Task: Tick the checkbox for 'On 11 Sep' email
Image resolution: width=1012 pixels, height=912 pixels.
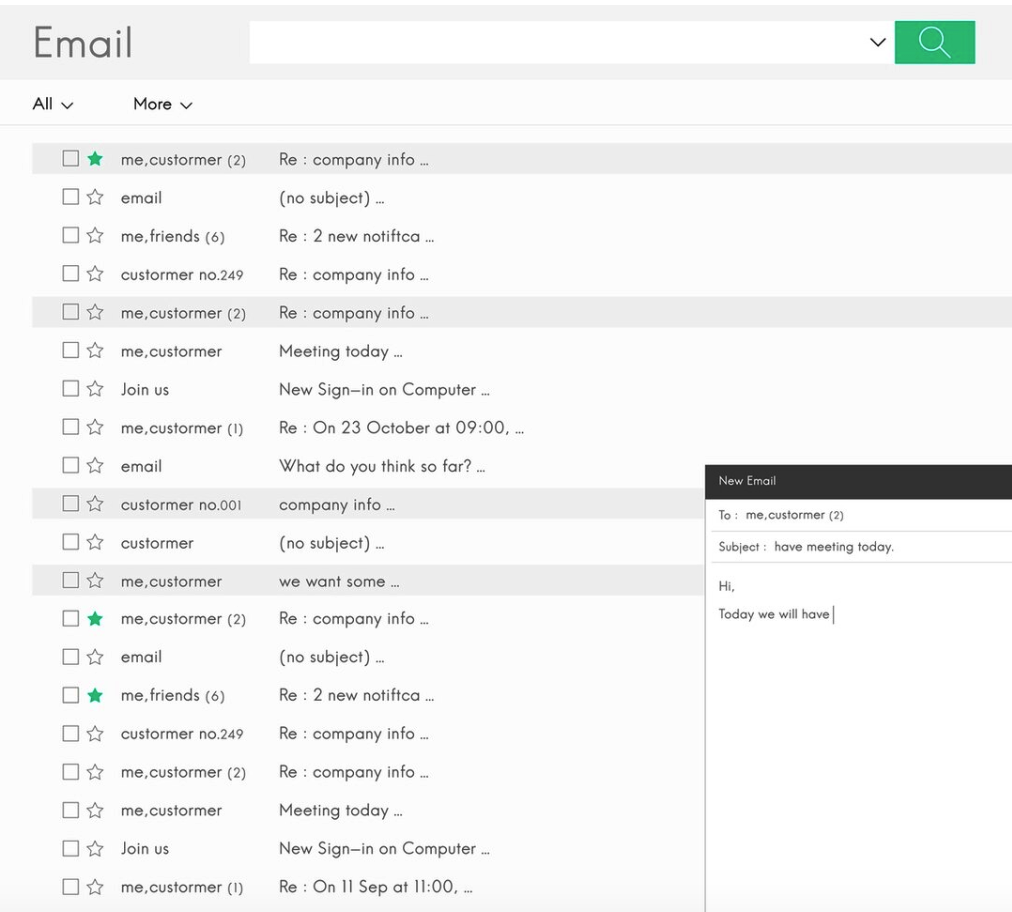Action: coord(70,886)
